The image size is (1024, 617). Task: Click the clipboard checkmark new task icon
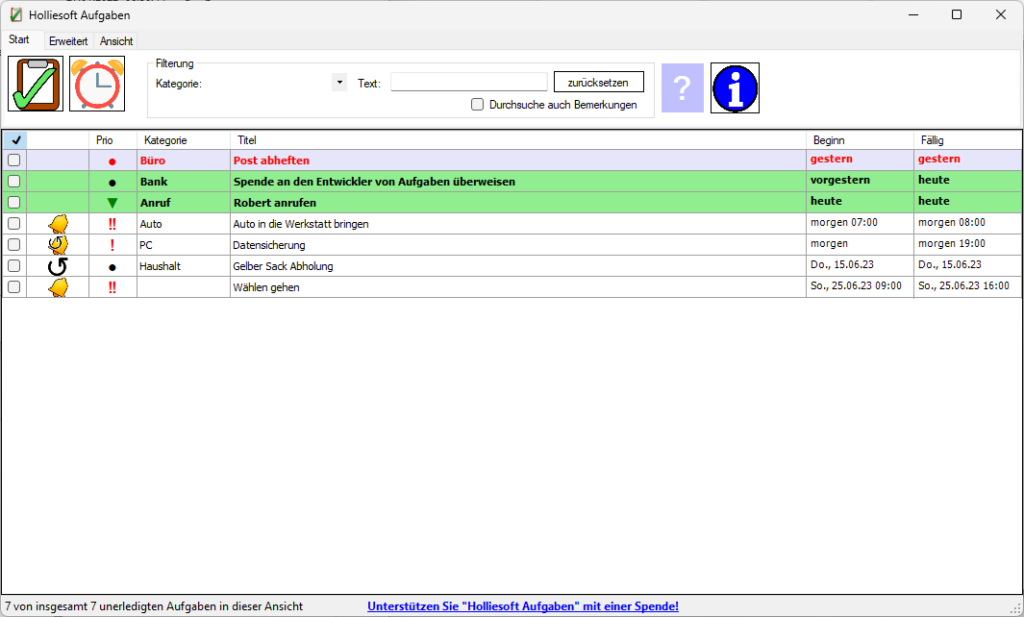coord(35,84)
